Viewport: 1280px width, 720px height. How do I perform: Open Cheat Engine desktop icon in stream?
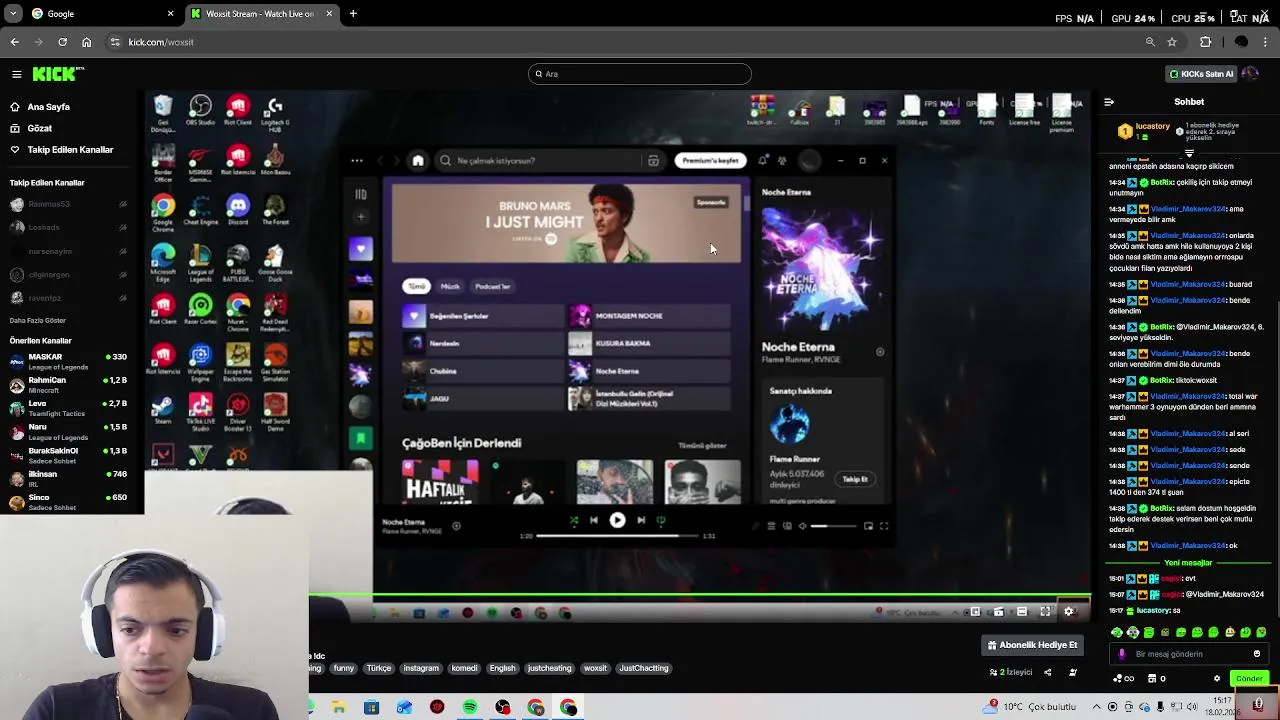(200, 210)
